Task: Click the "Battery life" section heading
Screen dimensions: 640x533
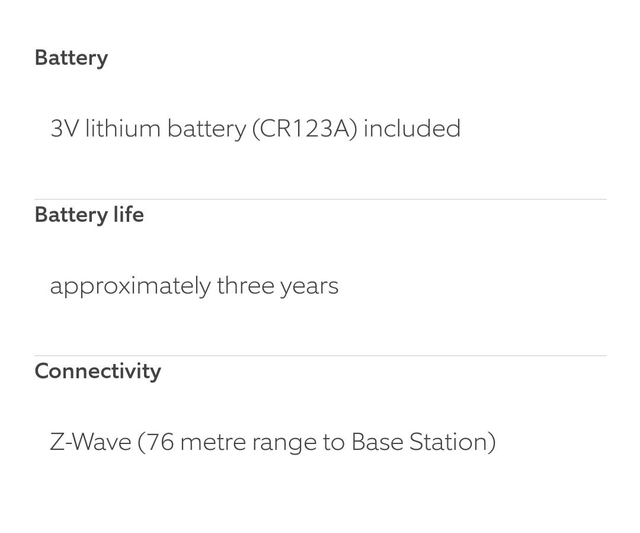Action: (89, 215)
